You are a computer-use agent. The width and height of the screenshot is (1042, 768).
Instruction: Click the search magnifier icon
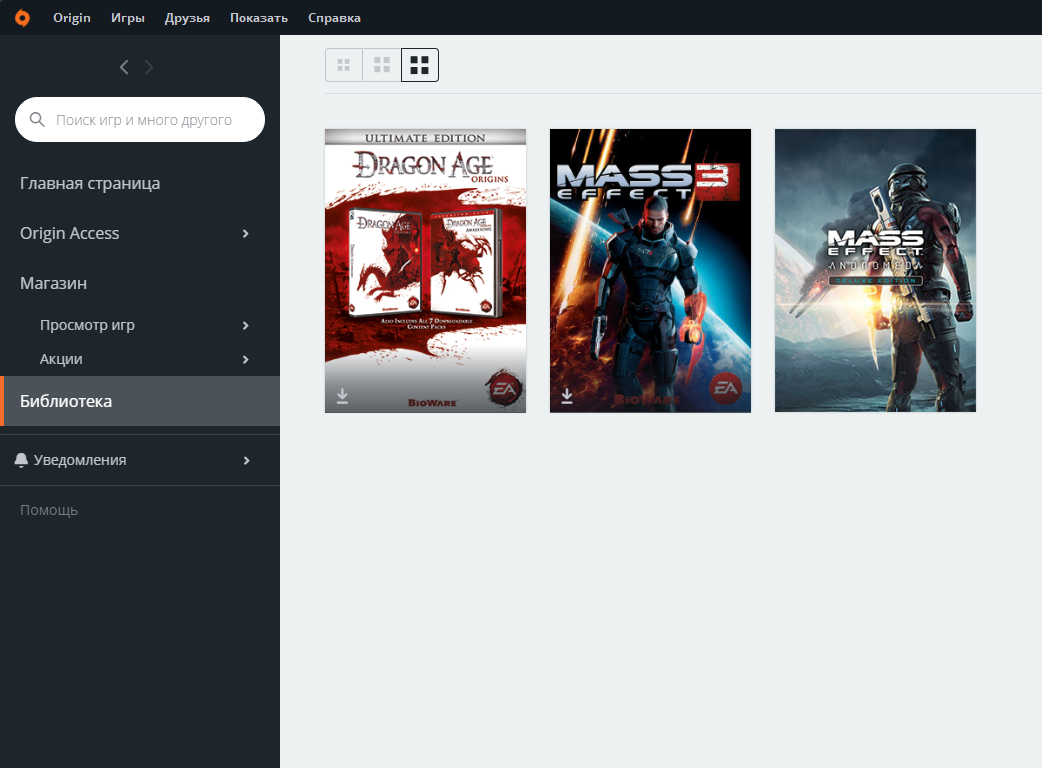(37, 120)
